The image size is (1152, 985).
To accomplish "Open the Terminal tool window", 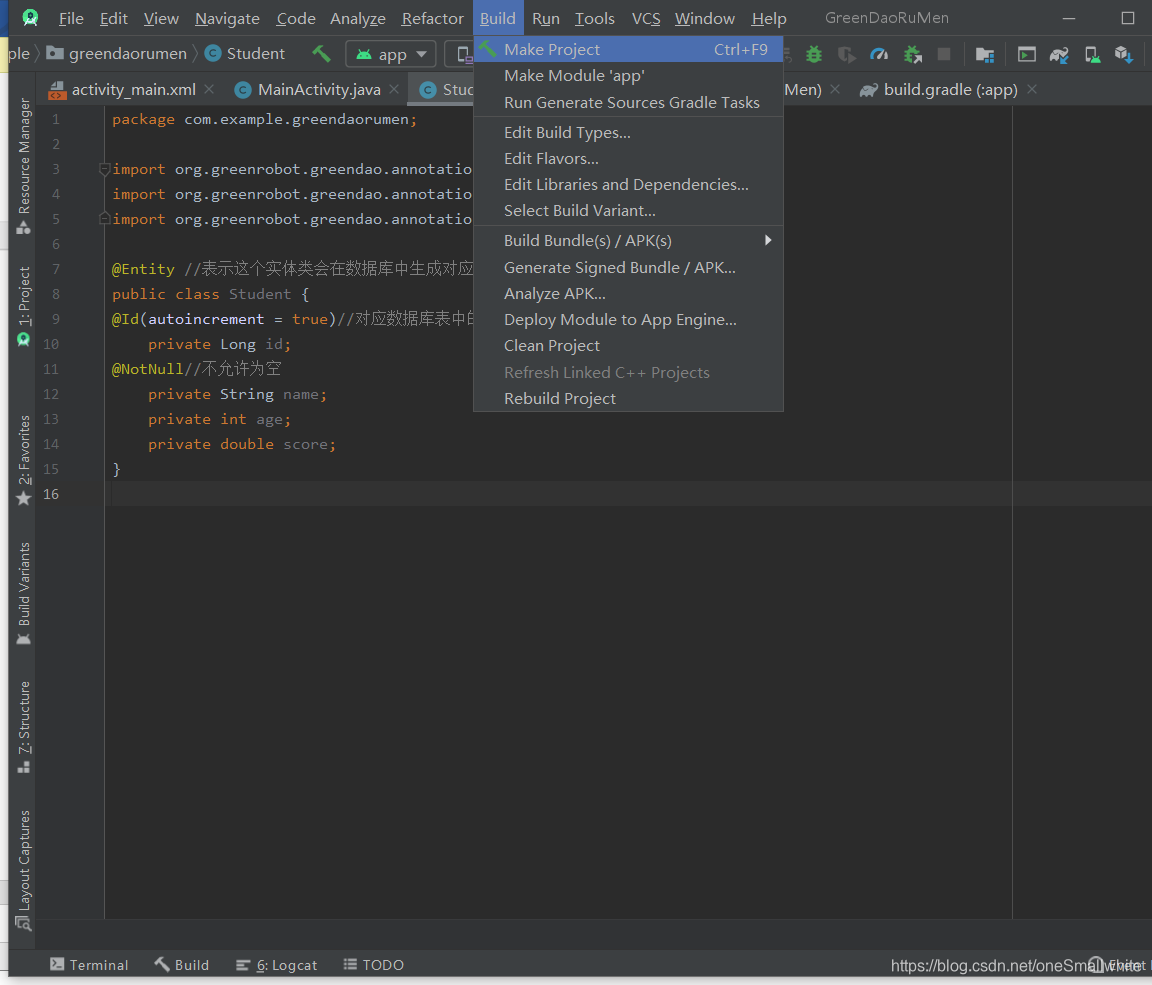I will [89, 964].
